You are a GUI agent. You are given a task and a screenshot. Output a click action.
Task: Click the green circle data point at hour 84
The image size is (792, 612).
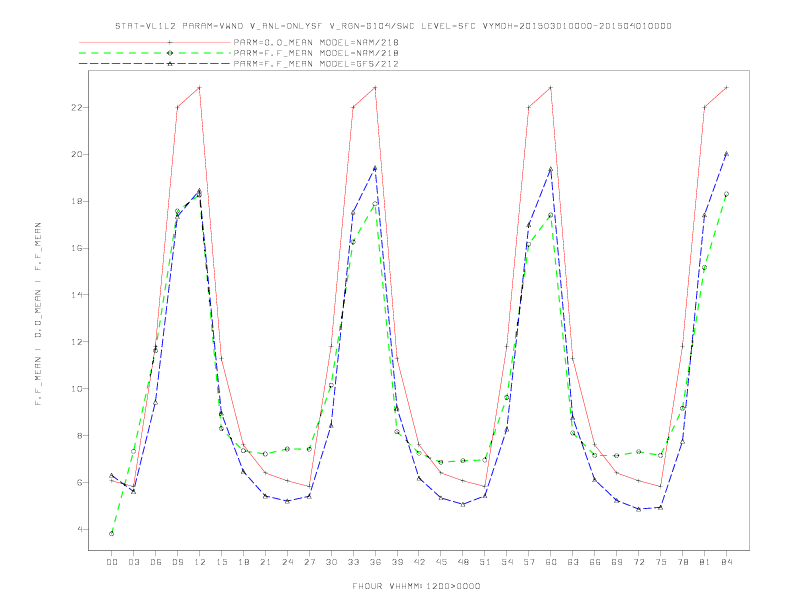[x=727, y=194]
